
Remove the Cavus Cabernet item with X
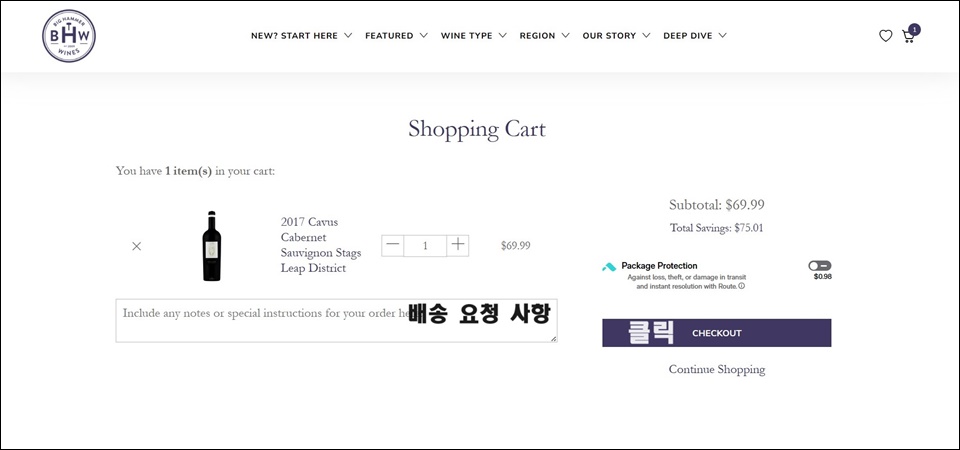[137, 246]
